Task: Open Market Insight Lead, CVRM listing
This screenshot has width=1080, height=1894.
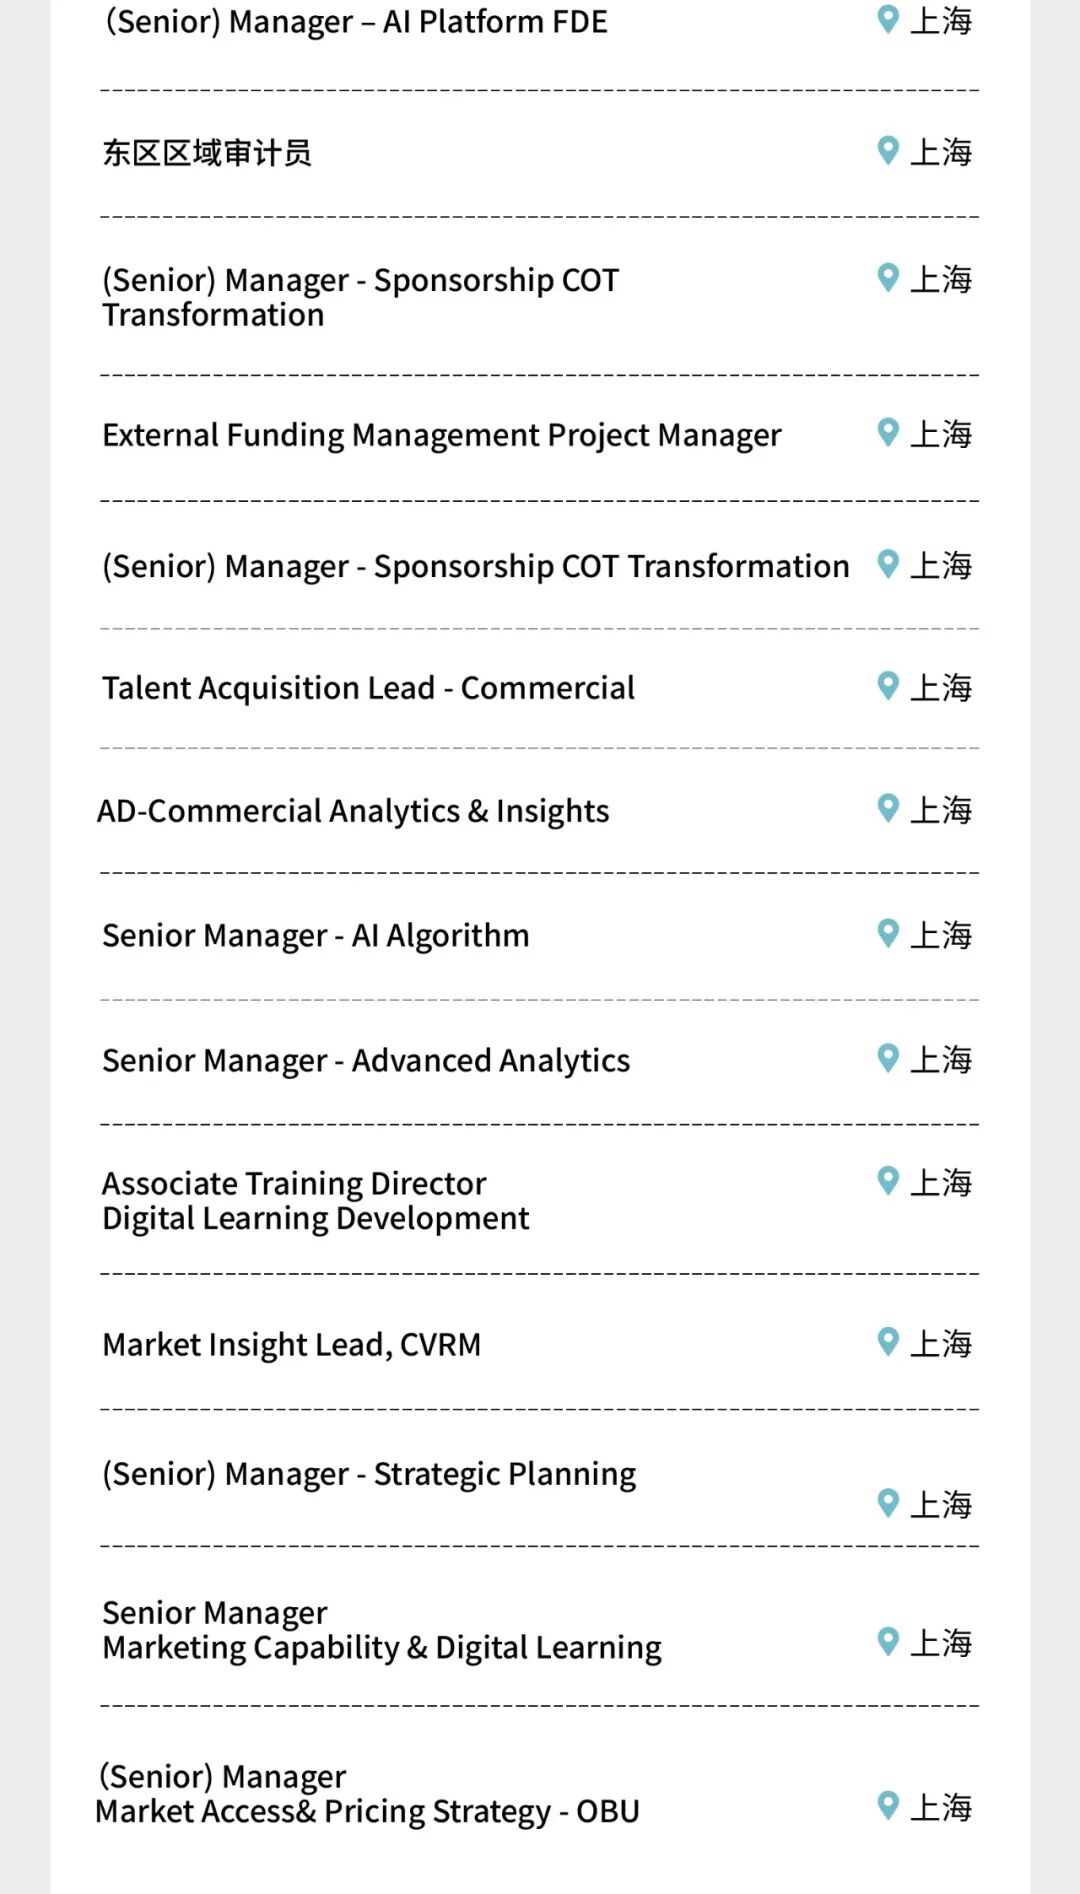Action: click(x=291, y=1345)
